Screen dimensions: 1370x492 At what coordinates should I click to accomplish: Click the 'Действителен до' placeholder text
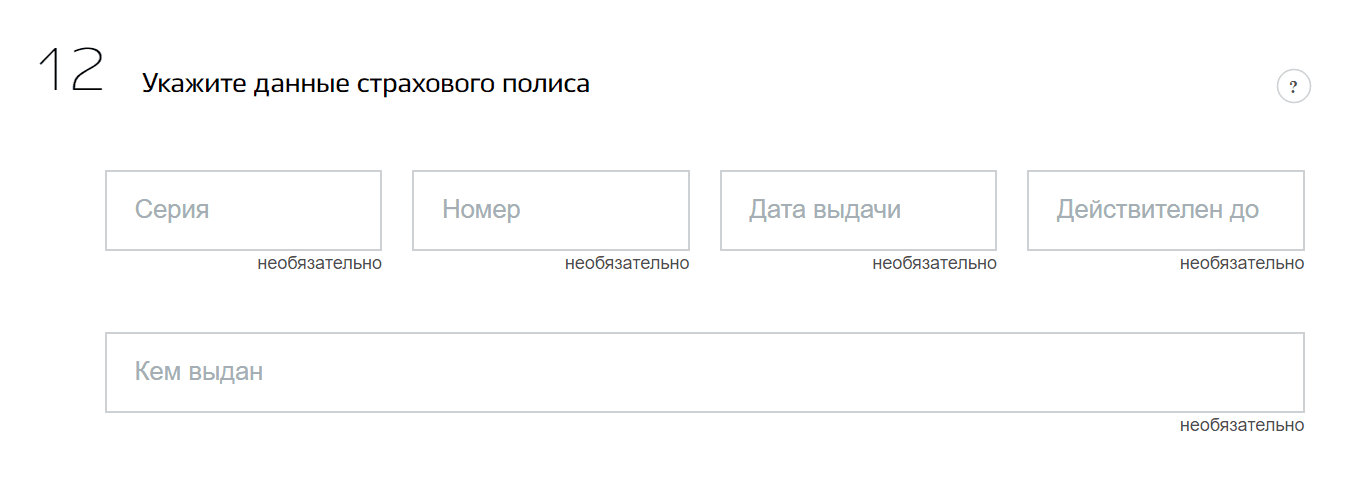click(x=1157, y=210)
